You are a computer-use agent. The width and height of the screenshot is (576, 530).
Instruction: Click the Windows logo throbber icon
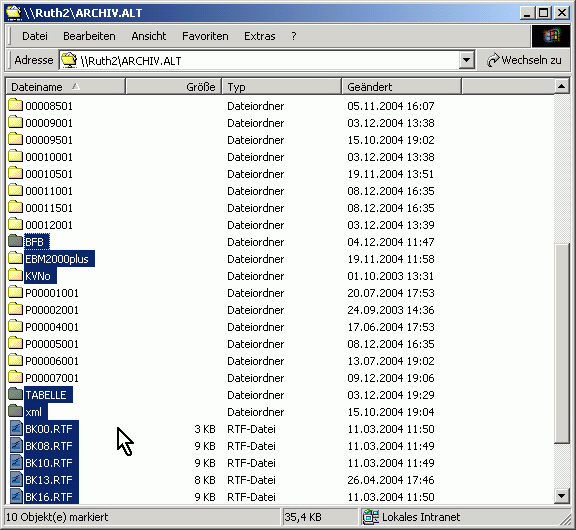point(551,36)
